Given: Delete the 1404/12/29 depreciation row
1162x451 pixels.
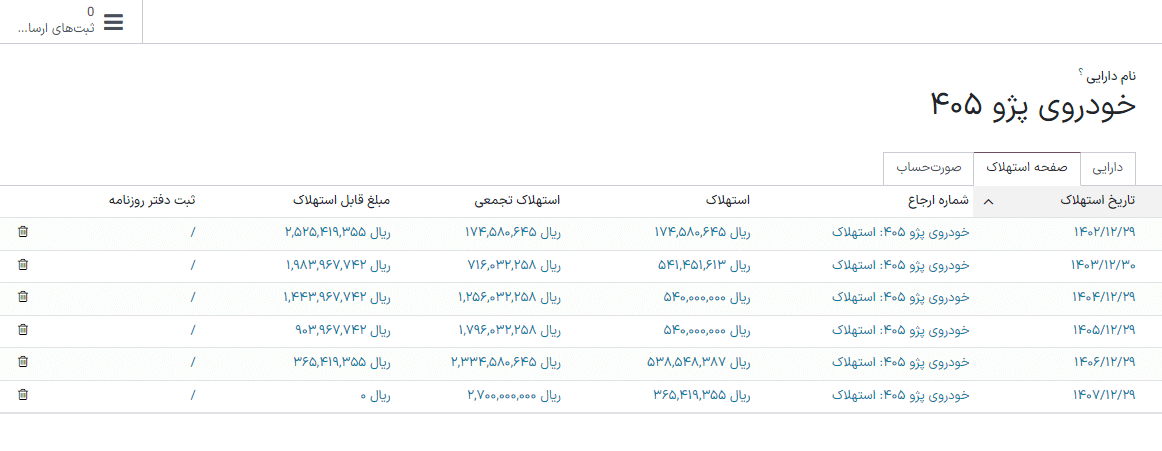Looking at the screenshot, I should point(23,297).
